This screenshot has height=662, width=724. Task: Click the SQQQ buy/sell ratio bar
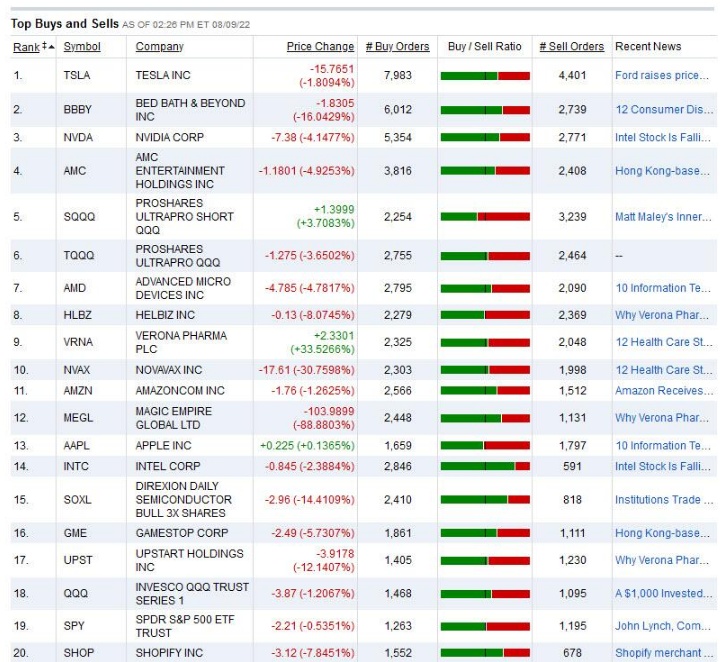pyautogui.click(x=485, y=217)
